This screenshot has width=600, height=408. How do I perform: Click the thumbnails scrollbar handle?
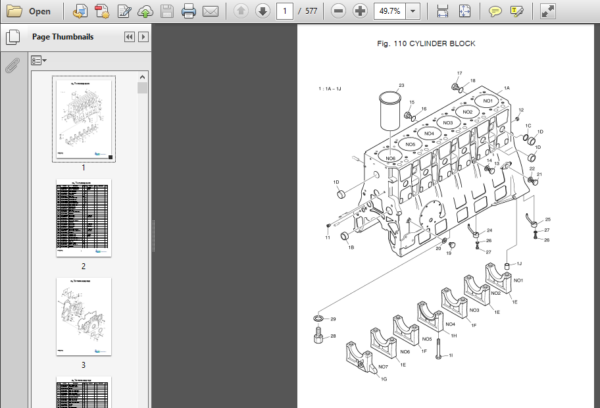pos(142,88)
